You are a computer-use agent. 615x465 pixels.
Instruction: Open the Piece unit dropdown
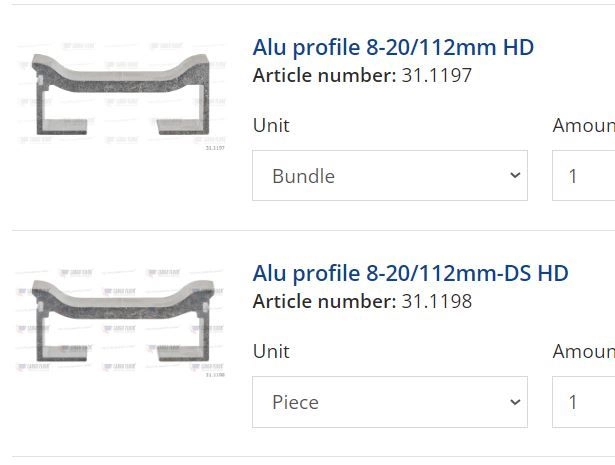pos(390,402)
